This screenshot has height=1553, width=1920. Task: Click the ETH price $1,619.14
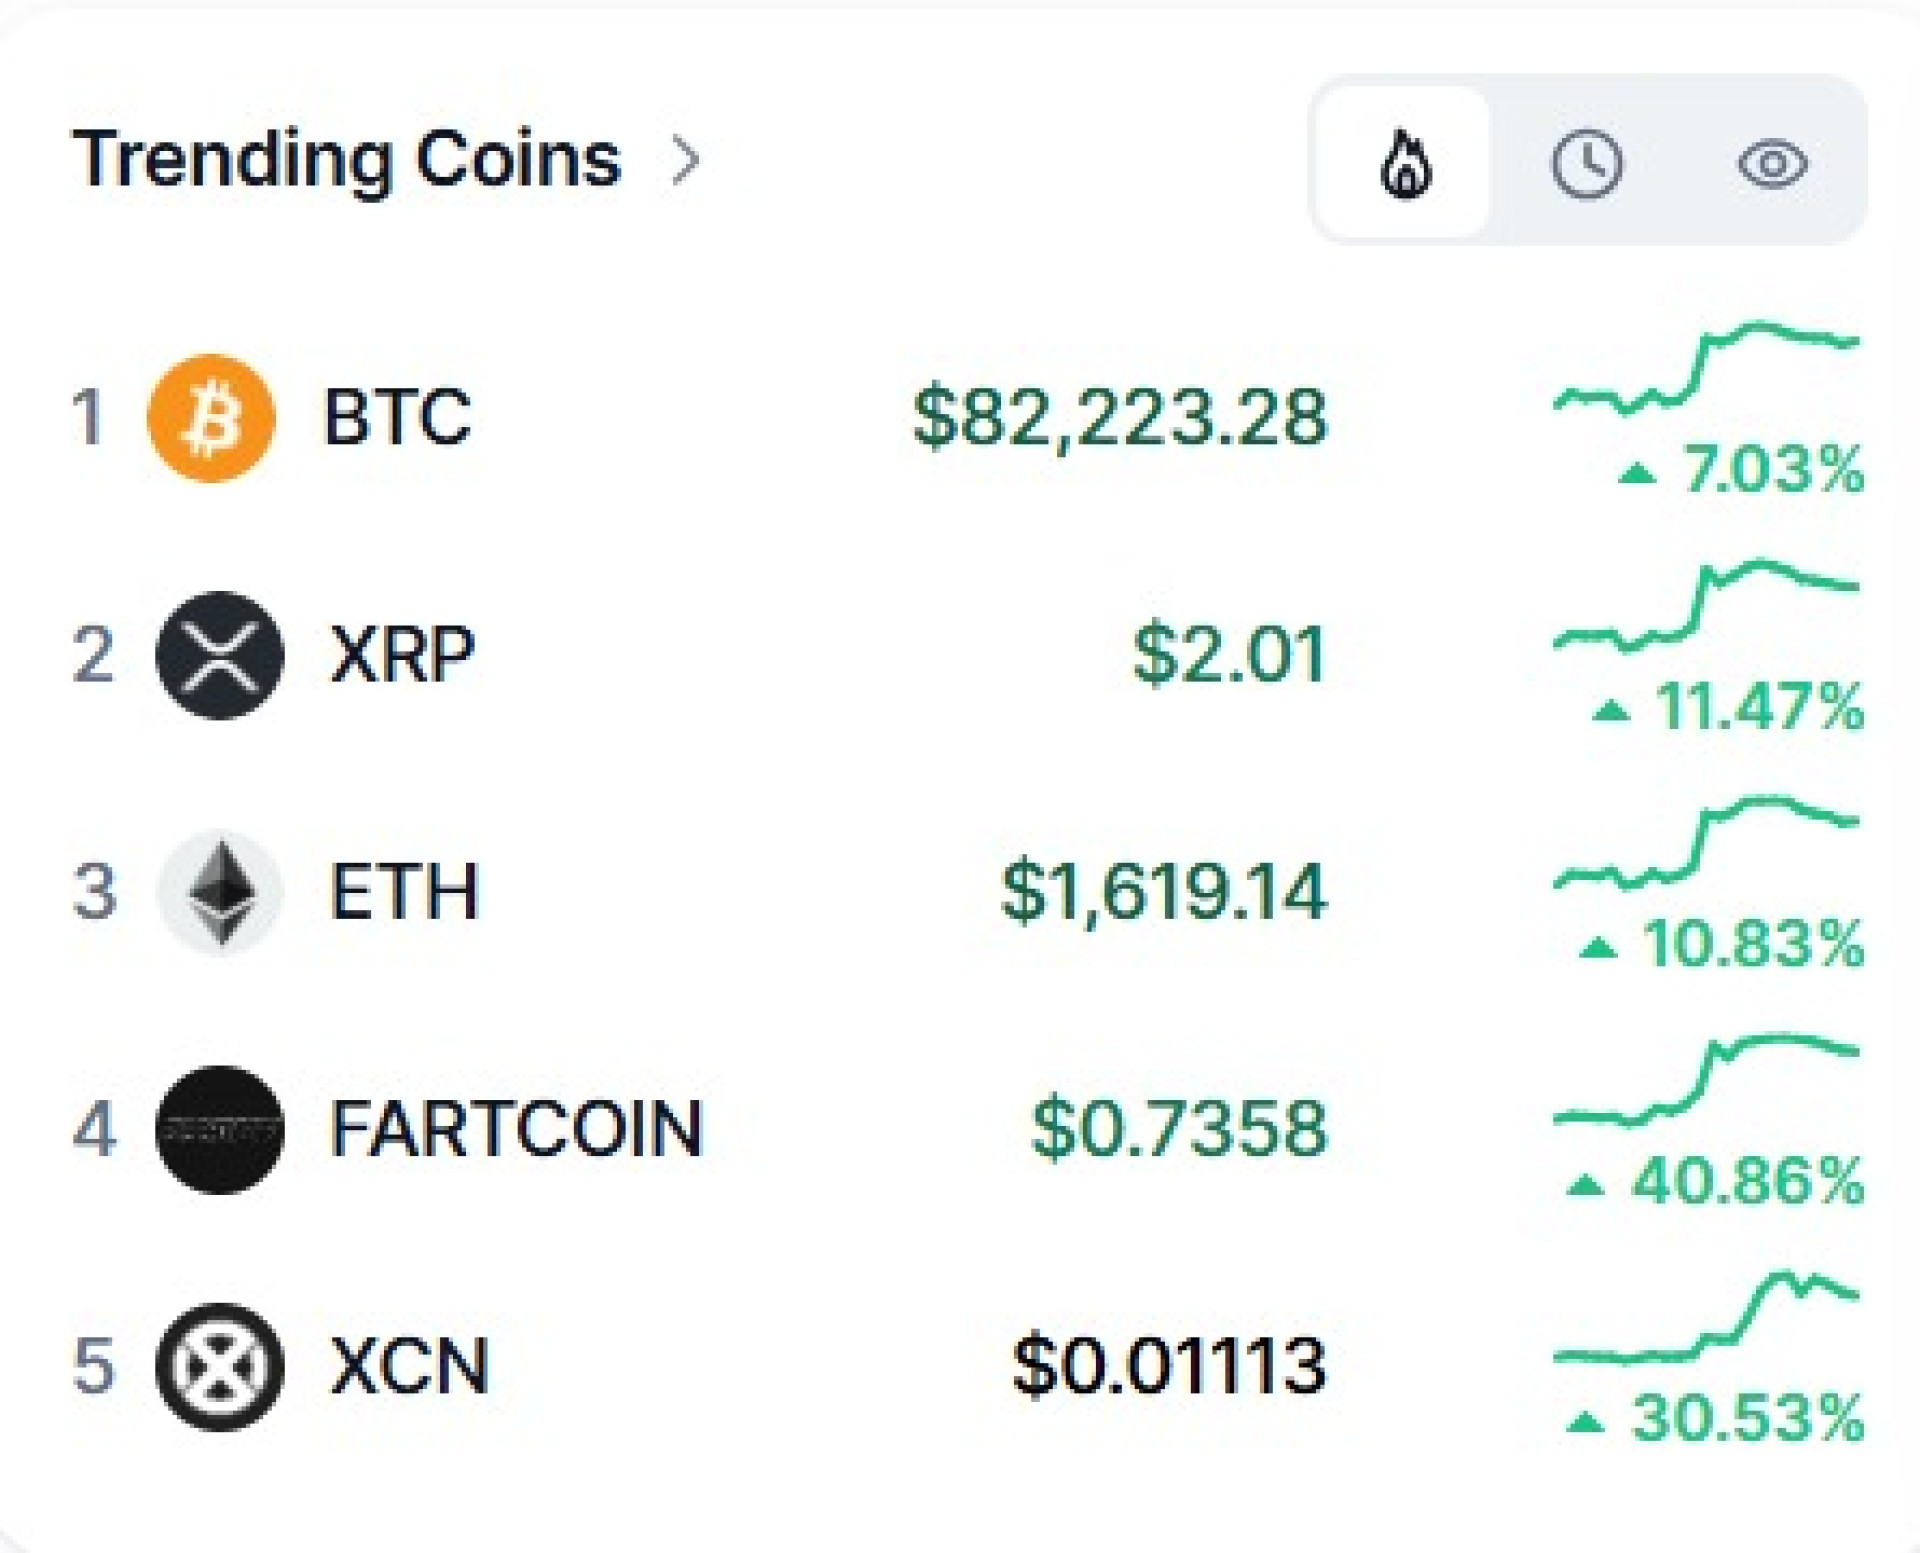pyautogui.click(x=1164, y=892)
